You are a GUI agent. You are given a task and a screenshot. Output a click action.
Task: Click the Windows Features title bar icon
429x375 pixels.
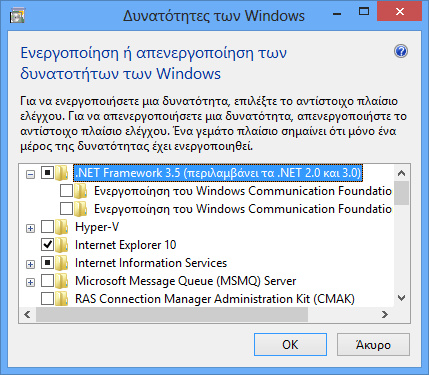(x=17, y=15)
